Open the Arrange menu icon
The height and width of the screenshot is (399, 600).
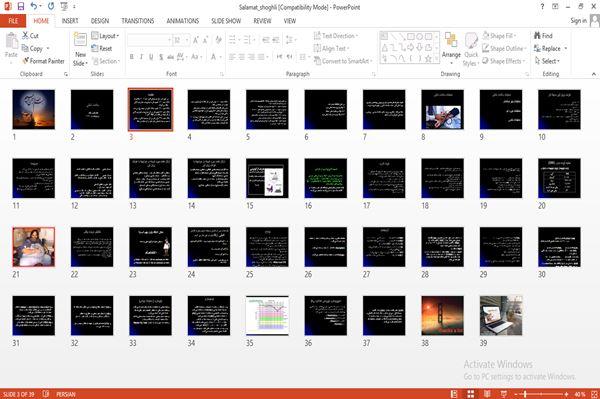point(451,40)
